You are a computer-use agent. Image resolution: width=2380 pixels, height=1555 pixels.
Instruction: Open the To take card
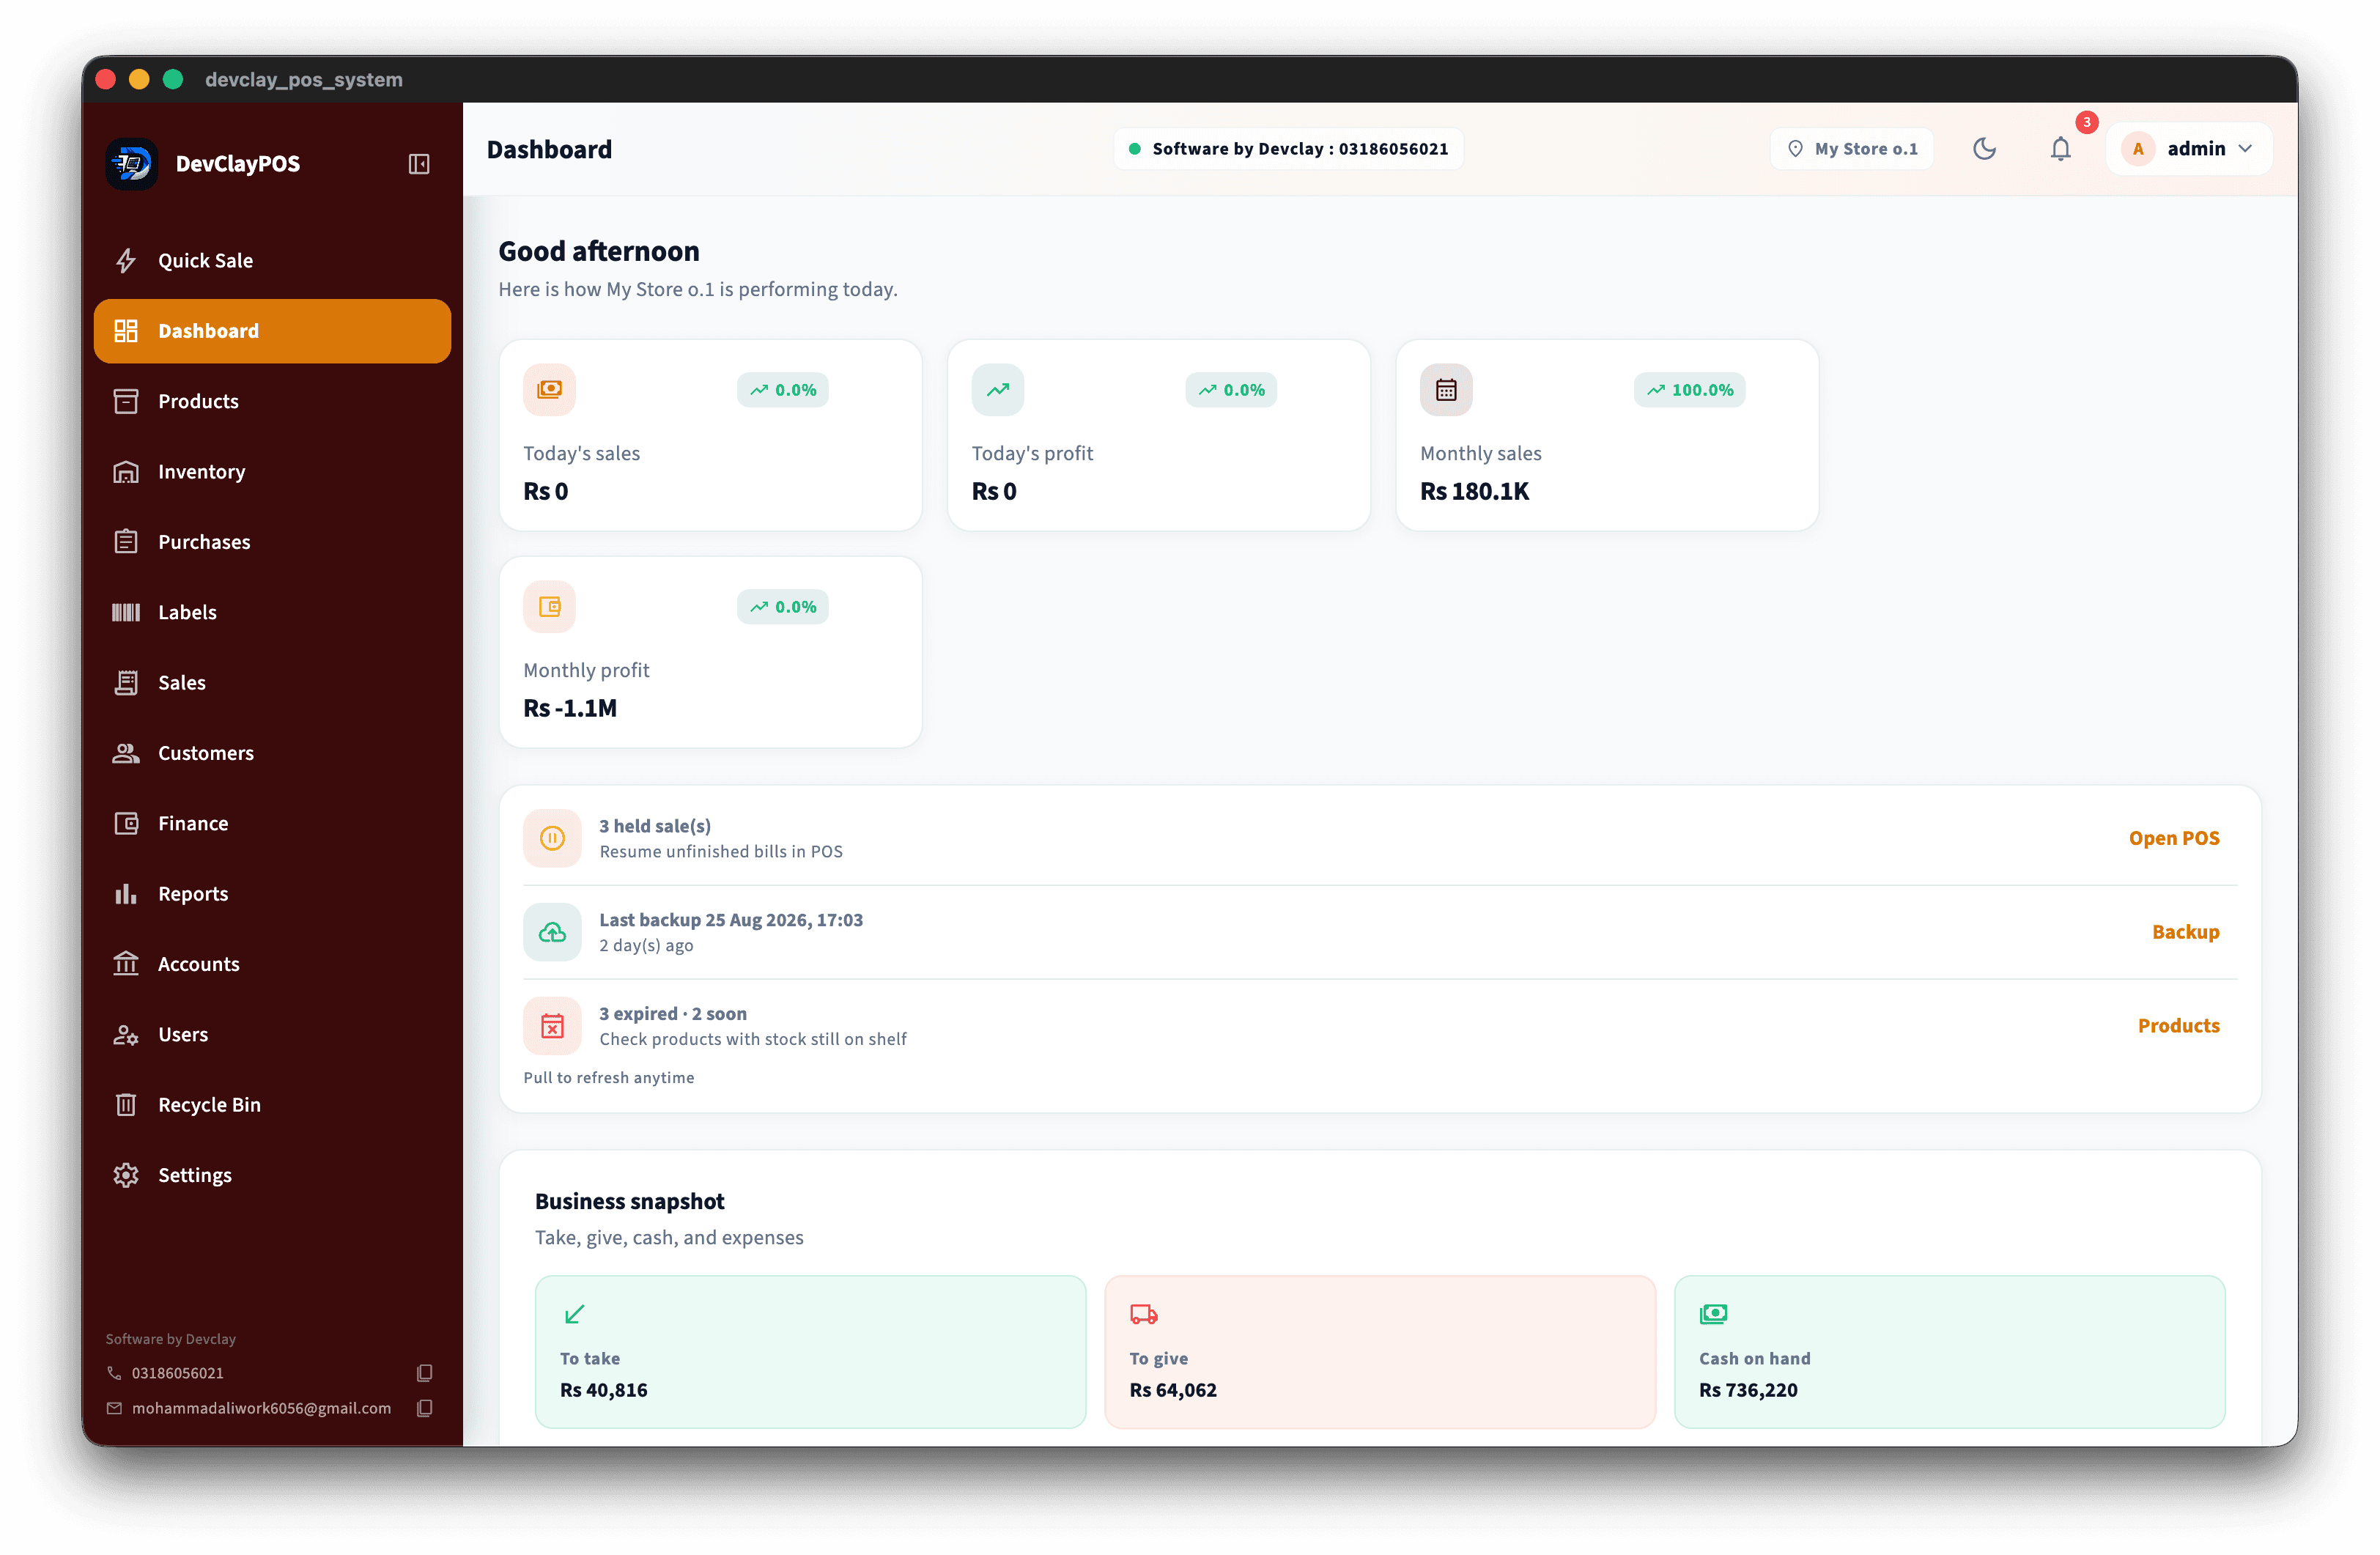point(810,1352)
